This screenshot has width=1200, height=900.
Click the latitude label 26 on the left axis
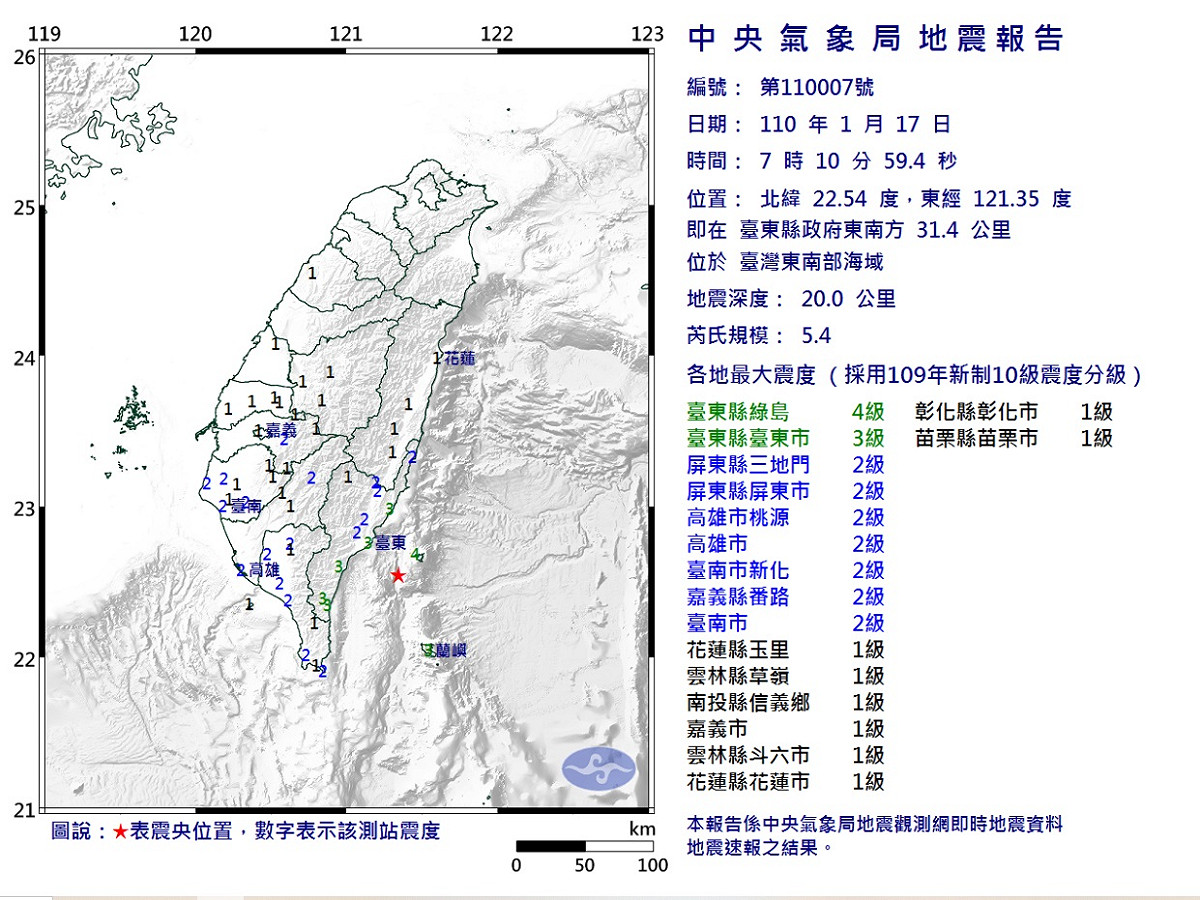(x=25, y=57)
